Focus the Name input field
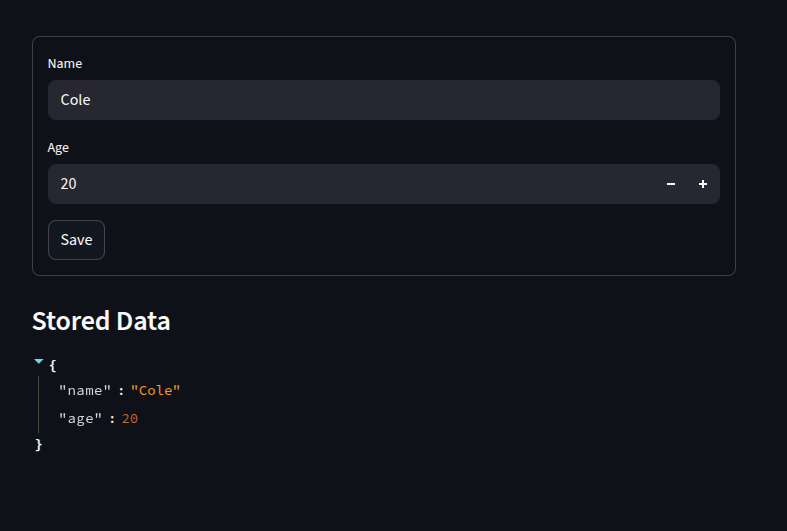 pos(384,100)
